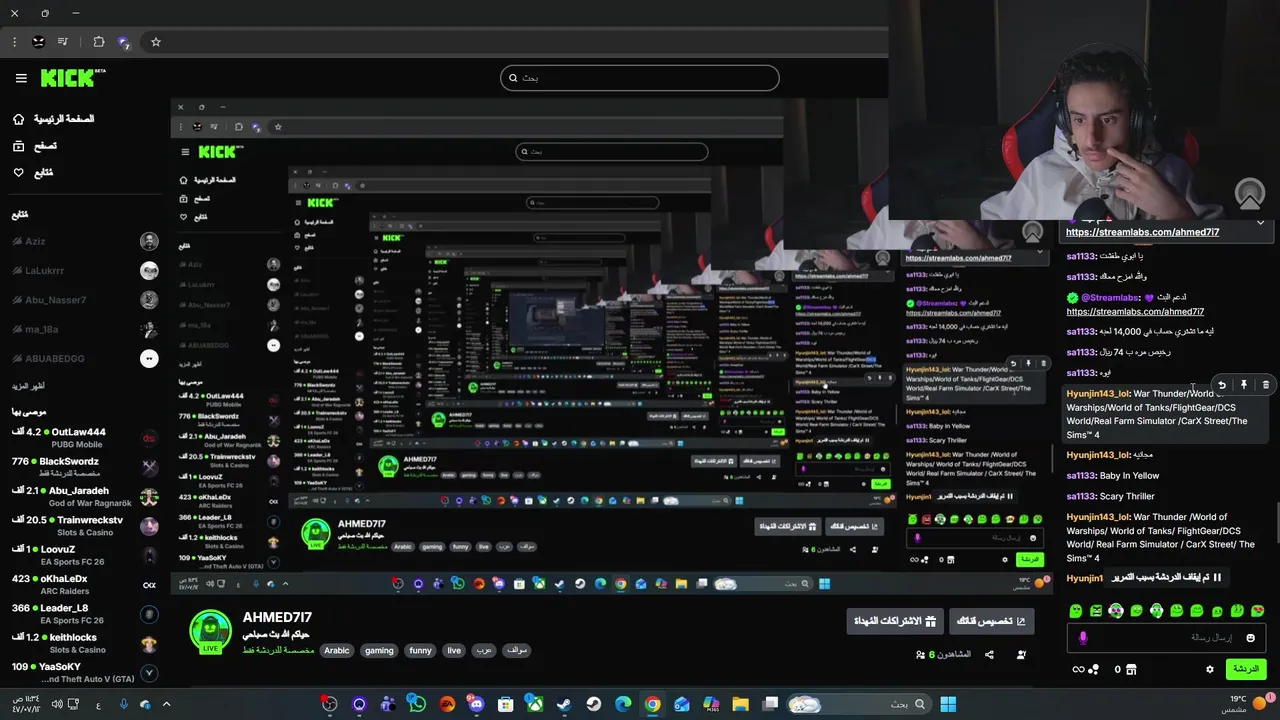Select the funny tag
Viewport: 1280px width, 720px height.
point(420,650)
